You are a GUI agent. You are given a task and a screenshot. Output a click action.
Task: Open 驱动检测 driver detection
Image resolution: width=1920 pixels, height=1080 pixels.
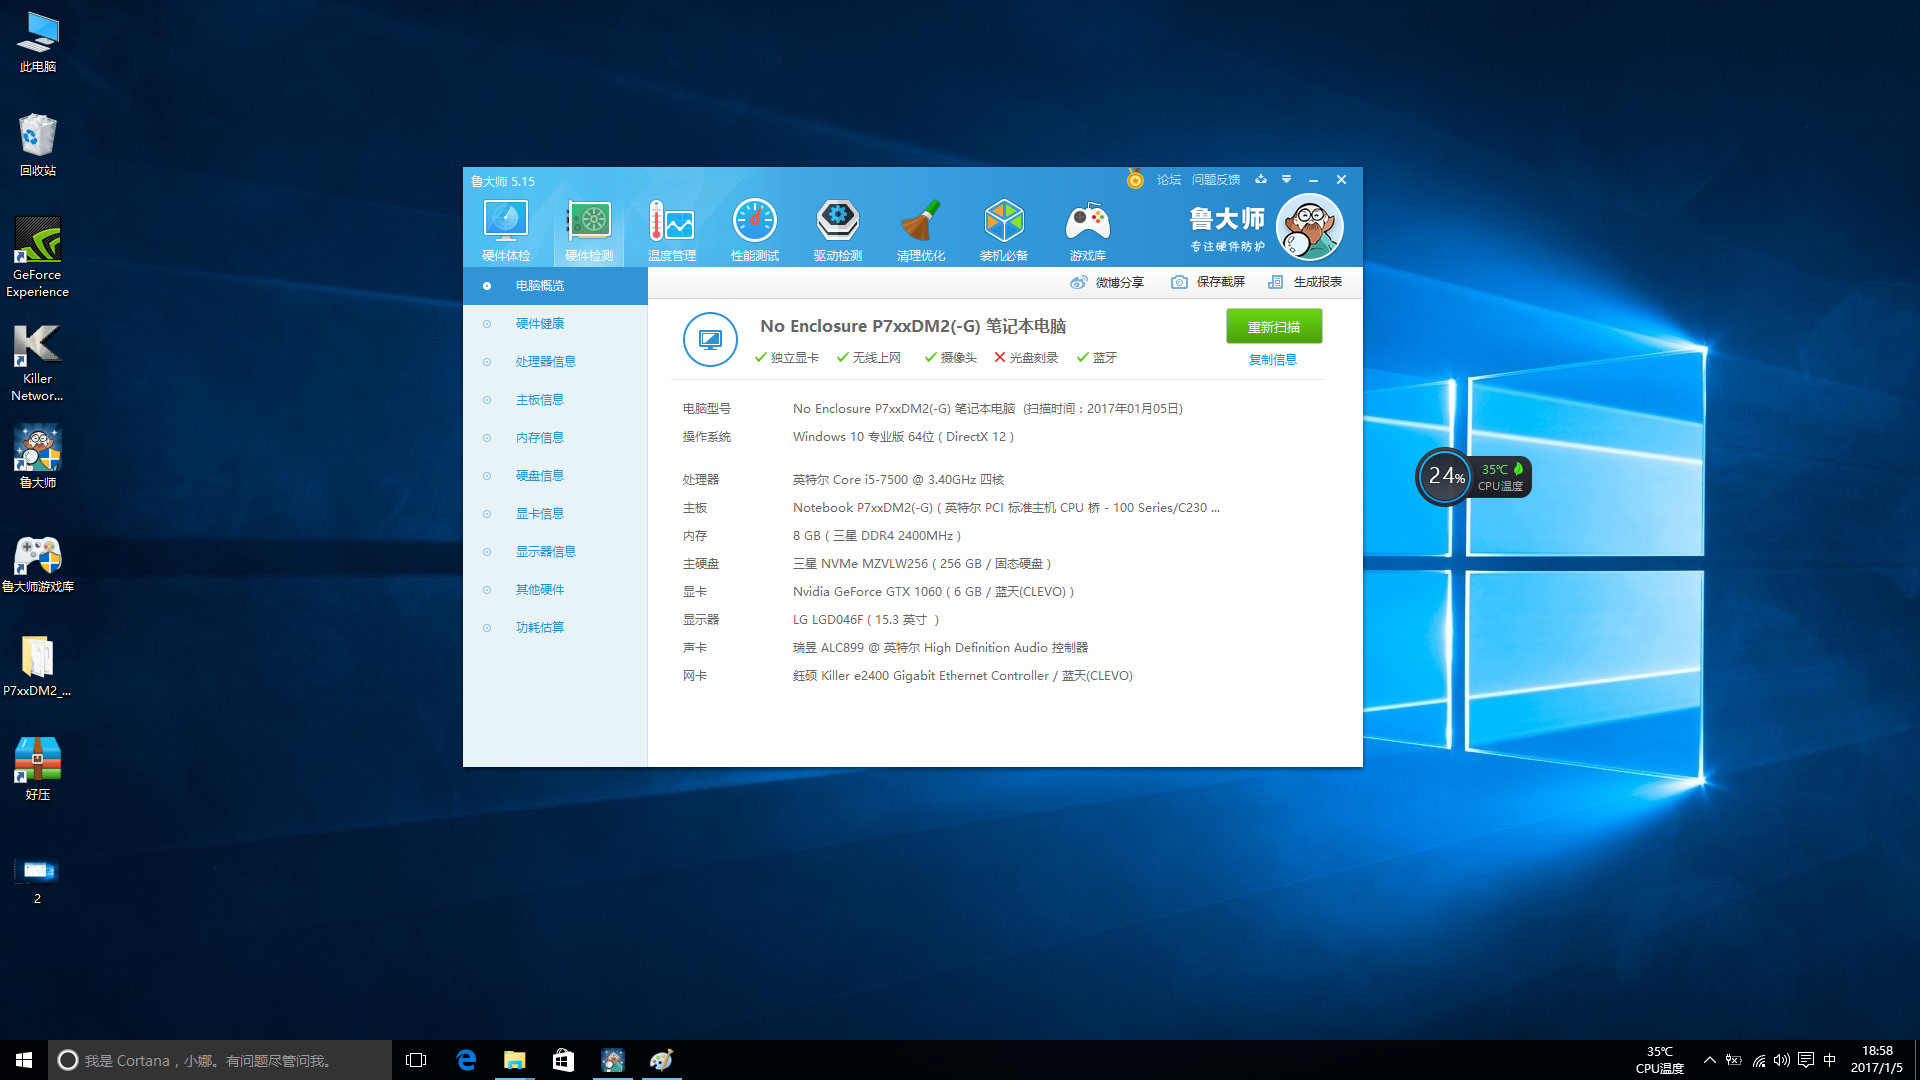(838, 231)
